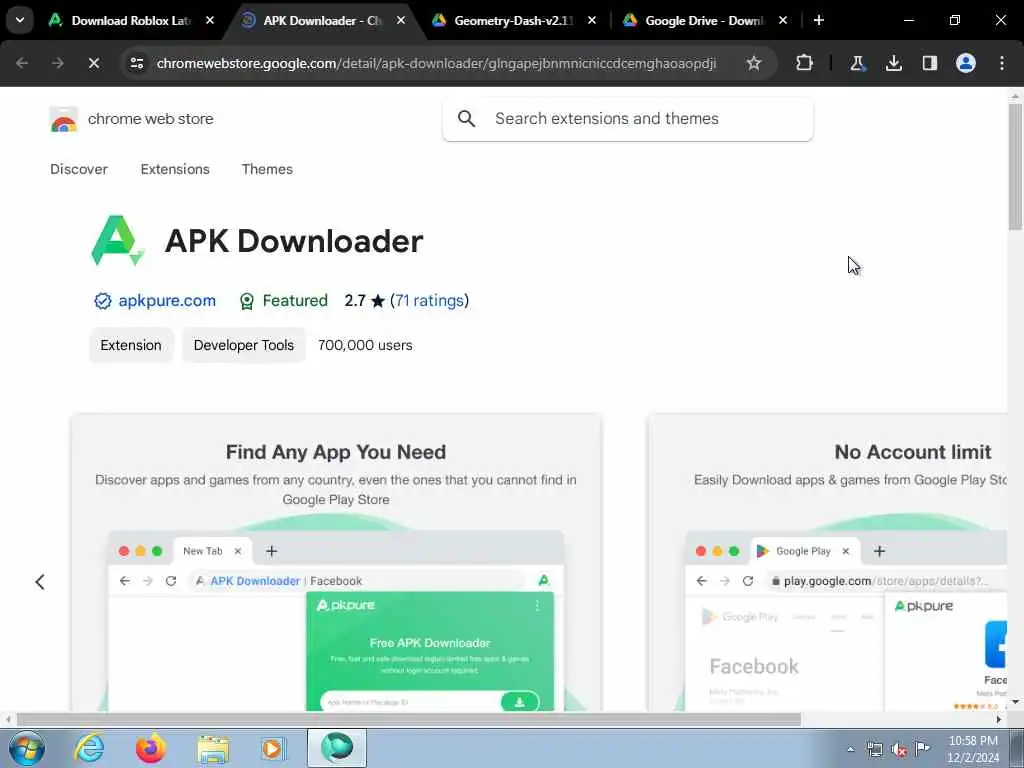The width and height of the screenshot is (1024, 768).
Task: View site information icon in address bar
Action: tap(136, 63)
